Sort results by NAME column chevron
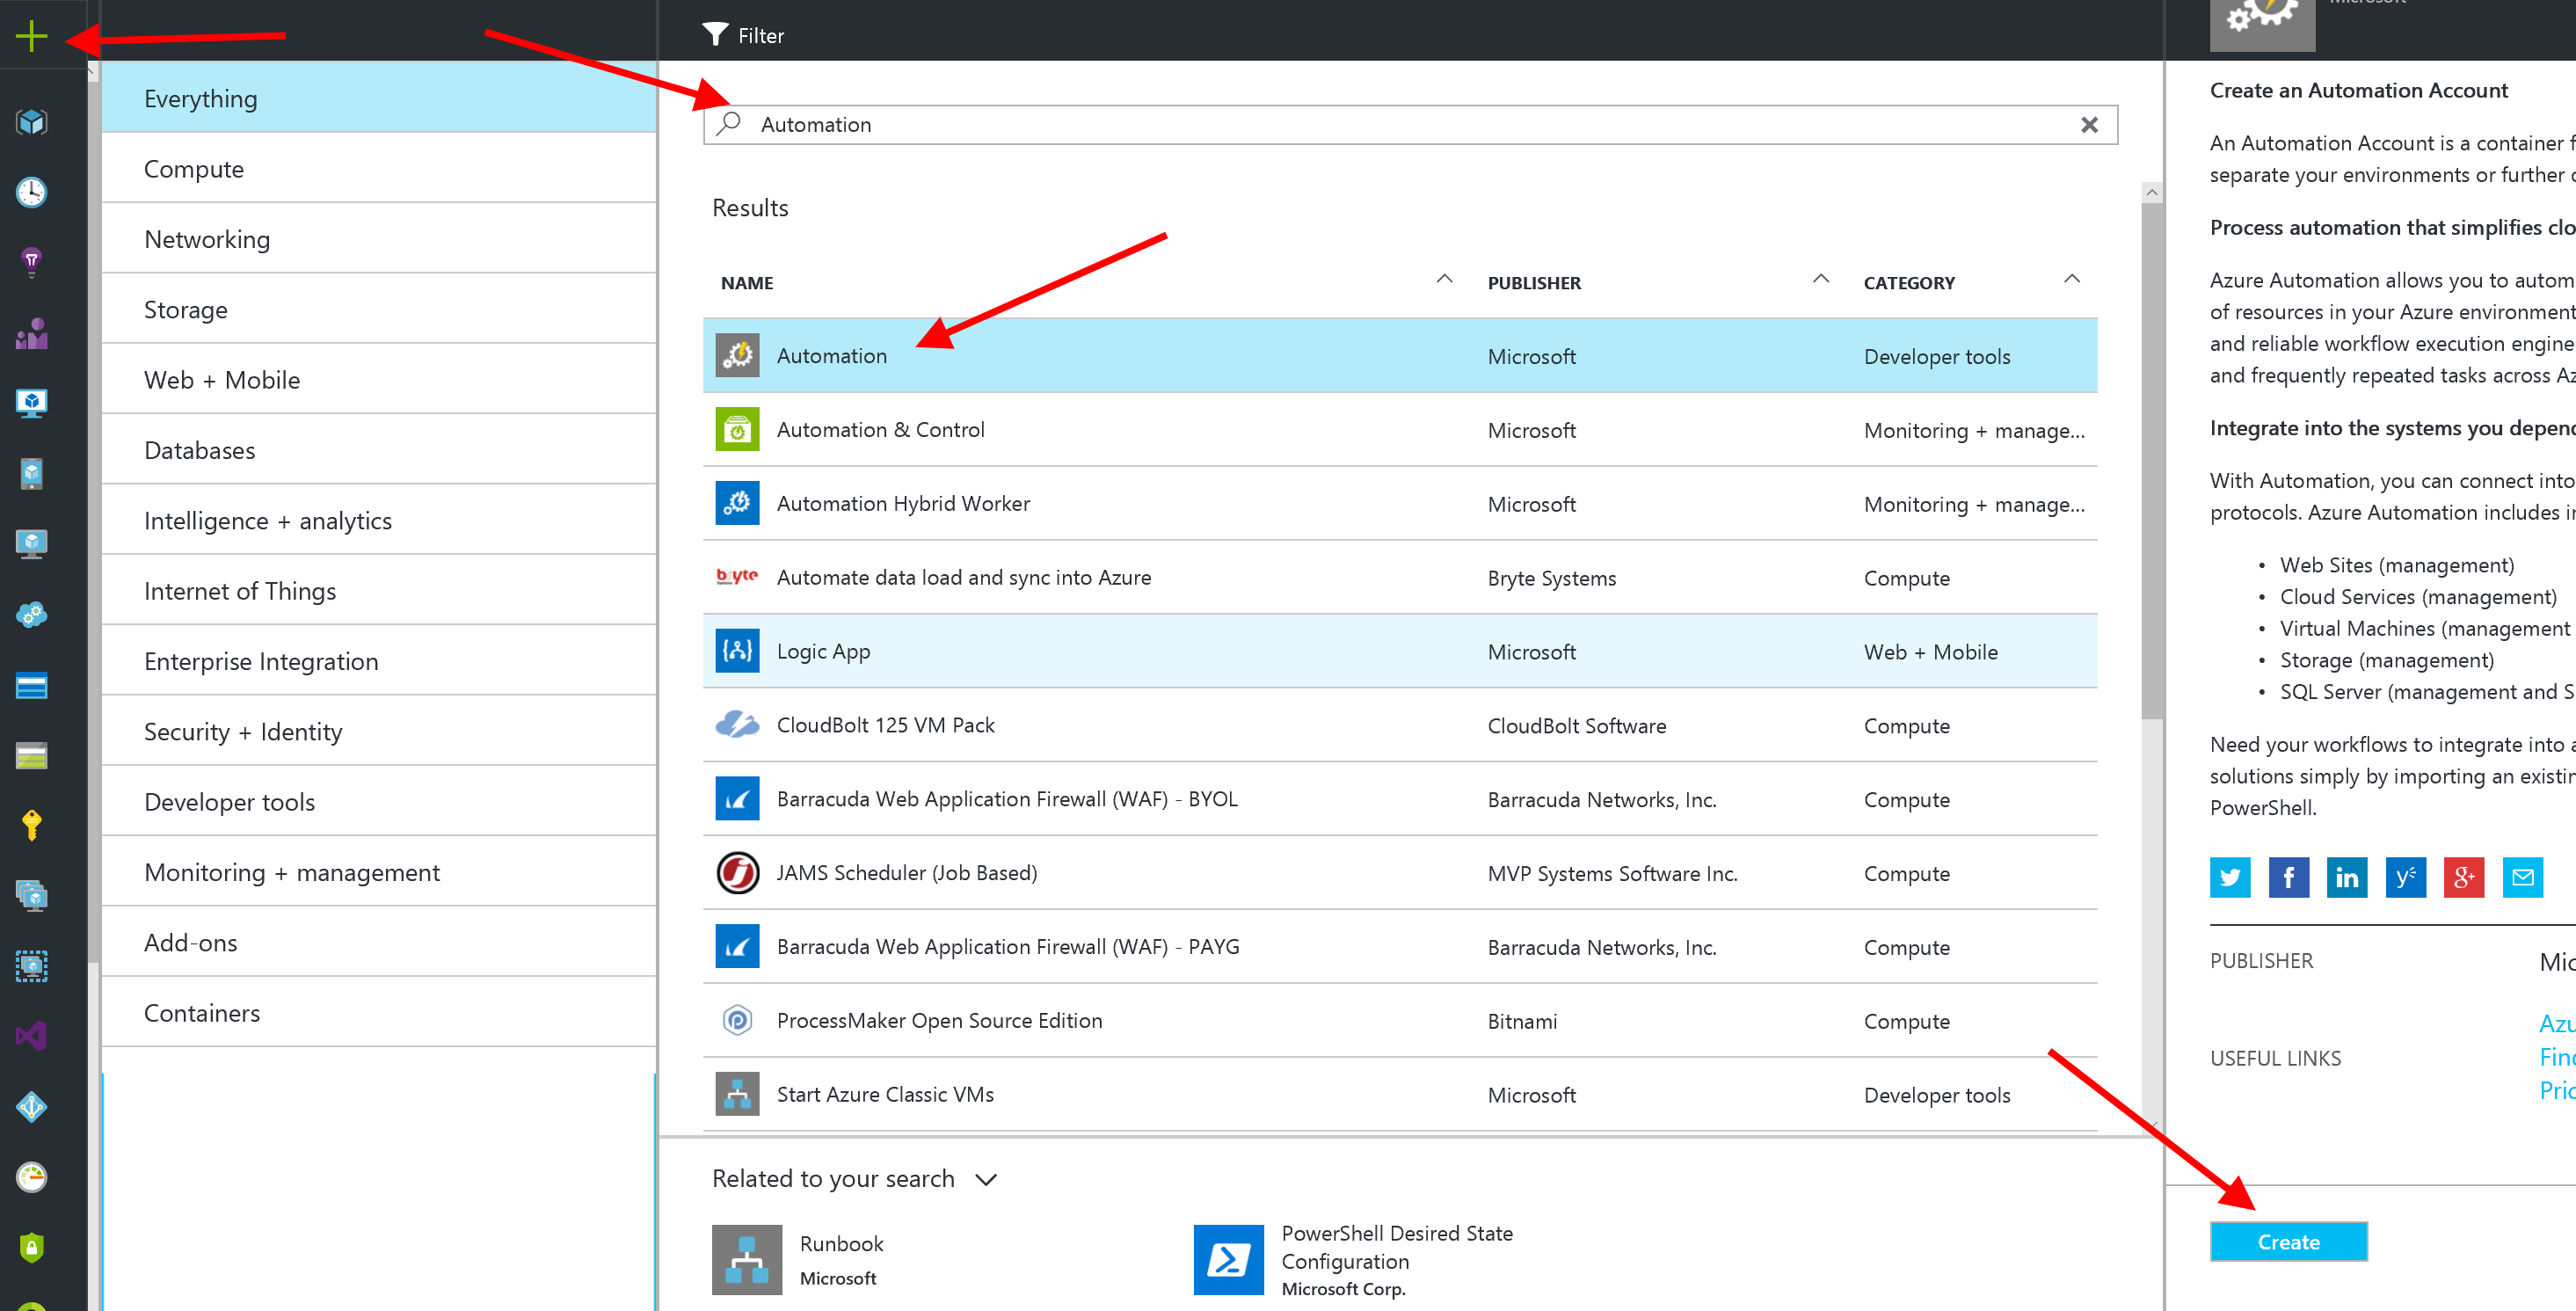The width and height of the screenshot is (2576, 1311). [1444, 280]
